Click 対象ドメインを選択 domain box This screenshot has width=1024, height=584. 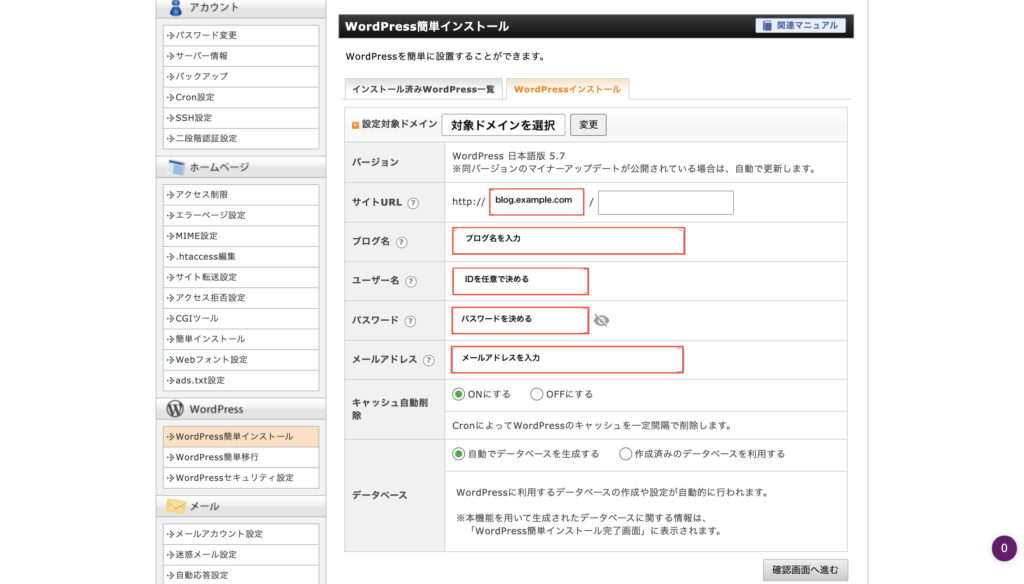click(503, 125)
